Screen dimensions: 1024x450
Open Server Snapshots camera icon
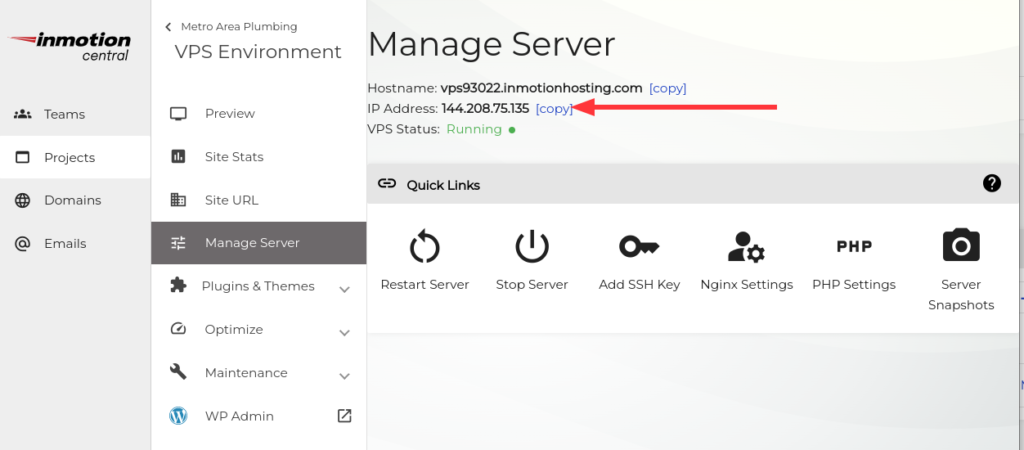[x=960, y=245]
